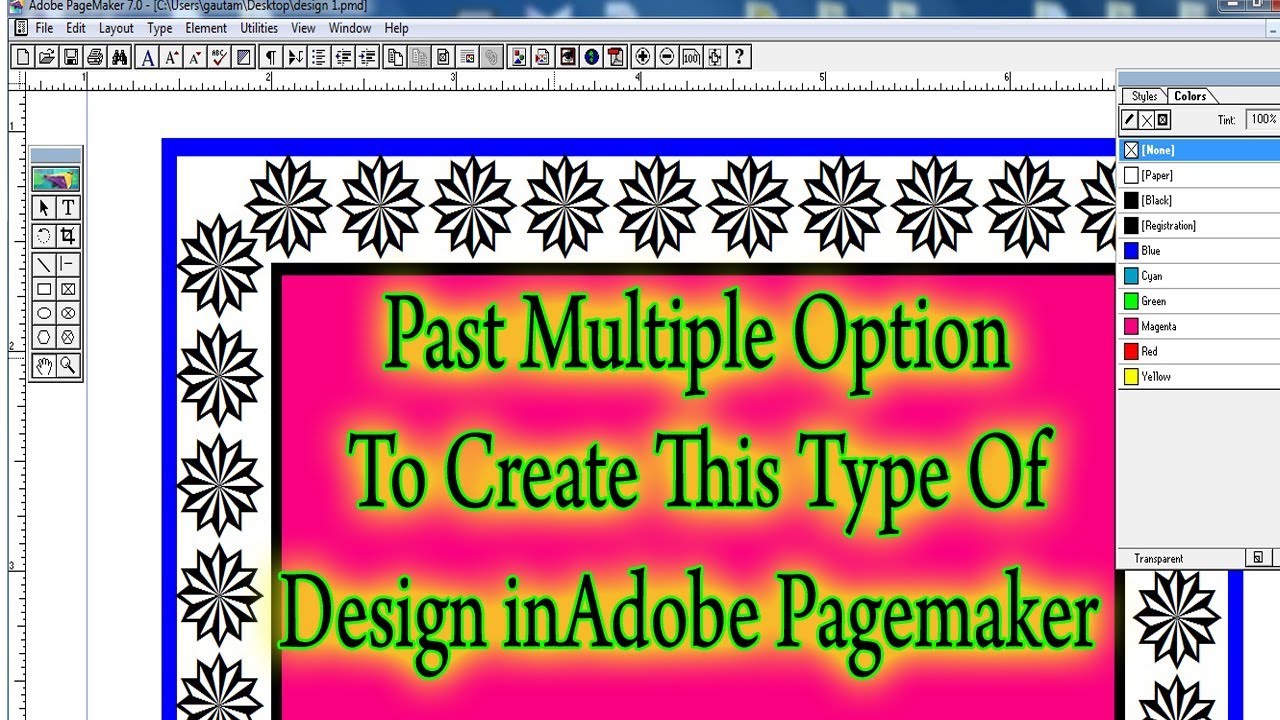
Task: Select the Polygon tool
Action: (44, 338)
